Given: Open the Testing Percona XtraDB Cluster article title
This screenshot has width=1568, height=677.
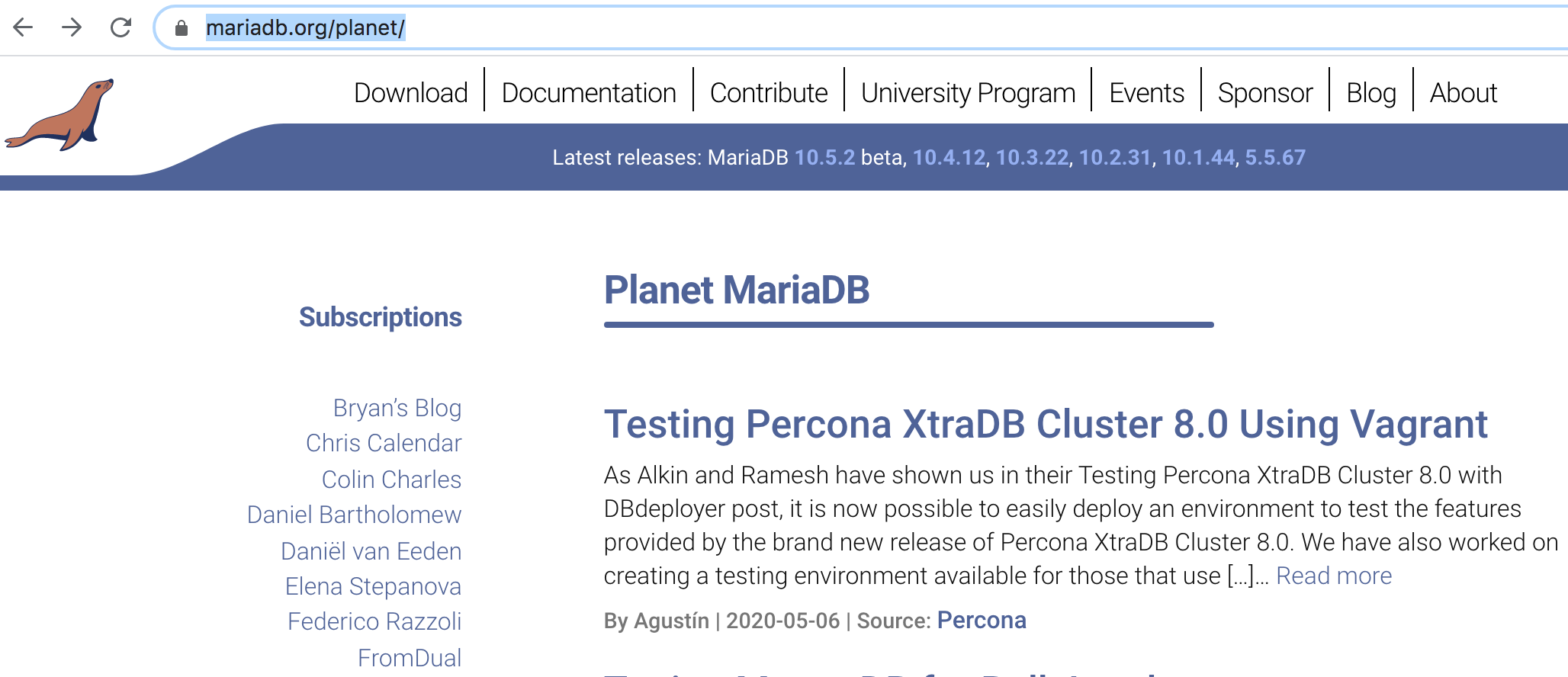Looking at the screenshot, I should pos(1046,424).
